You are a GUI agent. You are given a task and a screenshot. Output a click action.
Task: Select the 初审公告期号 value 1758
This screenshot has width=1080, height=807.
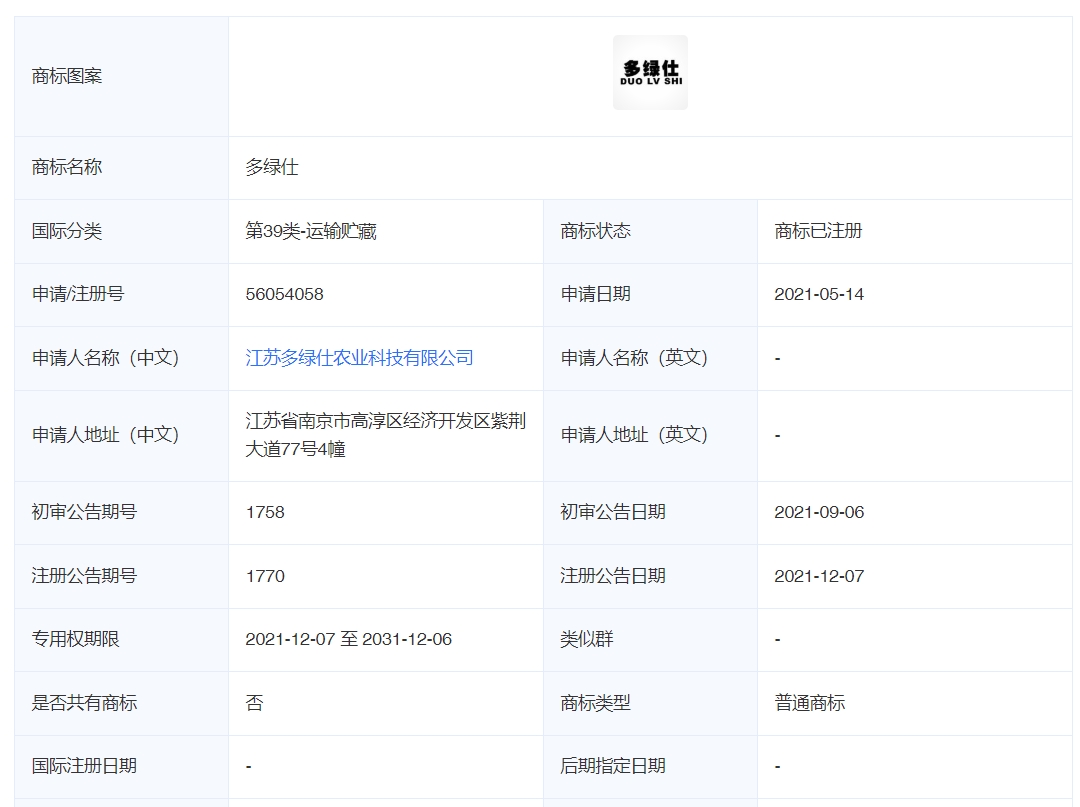[263, 512]
